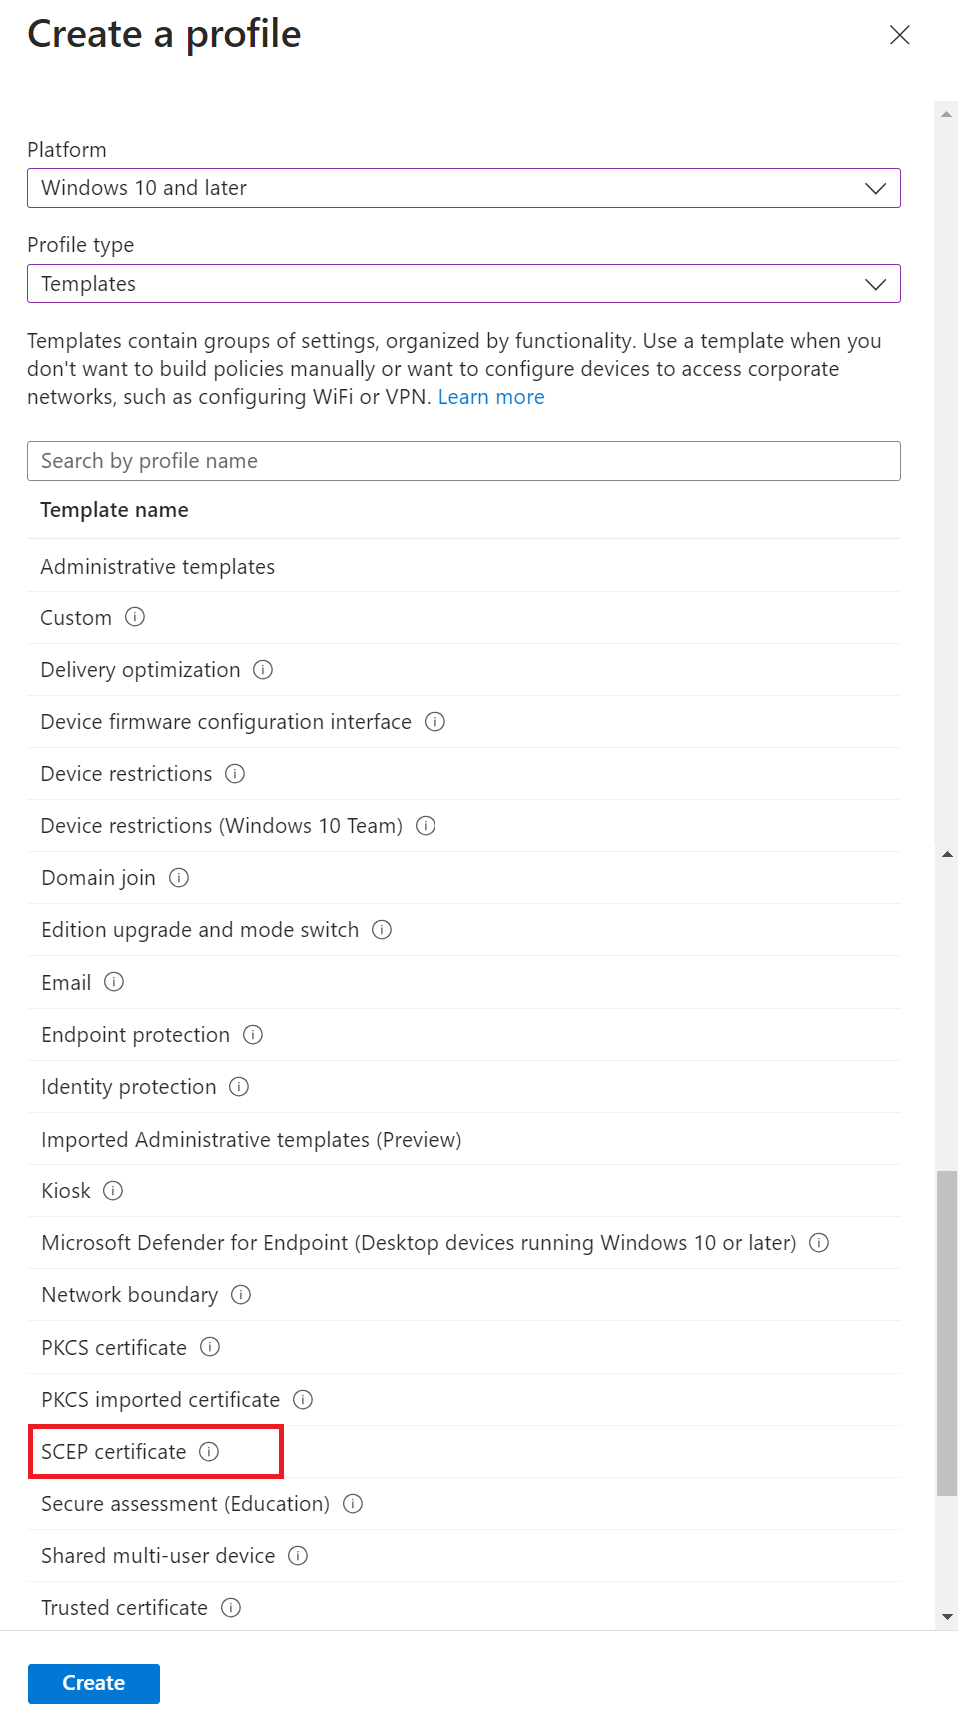Viewport: 958px width, 1718px height.
Task: Select Imported Administrative templates (Preview)
Action: click(x=251, y=1140)
